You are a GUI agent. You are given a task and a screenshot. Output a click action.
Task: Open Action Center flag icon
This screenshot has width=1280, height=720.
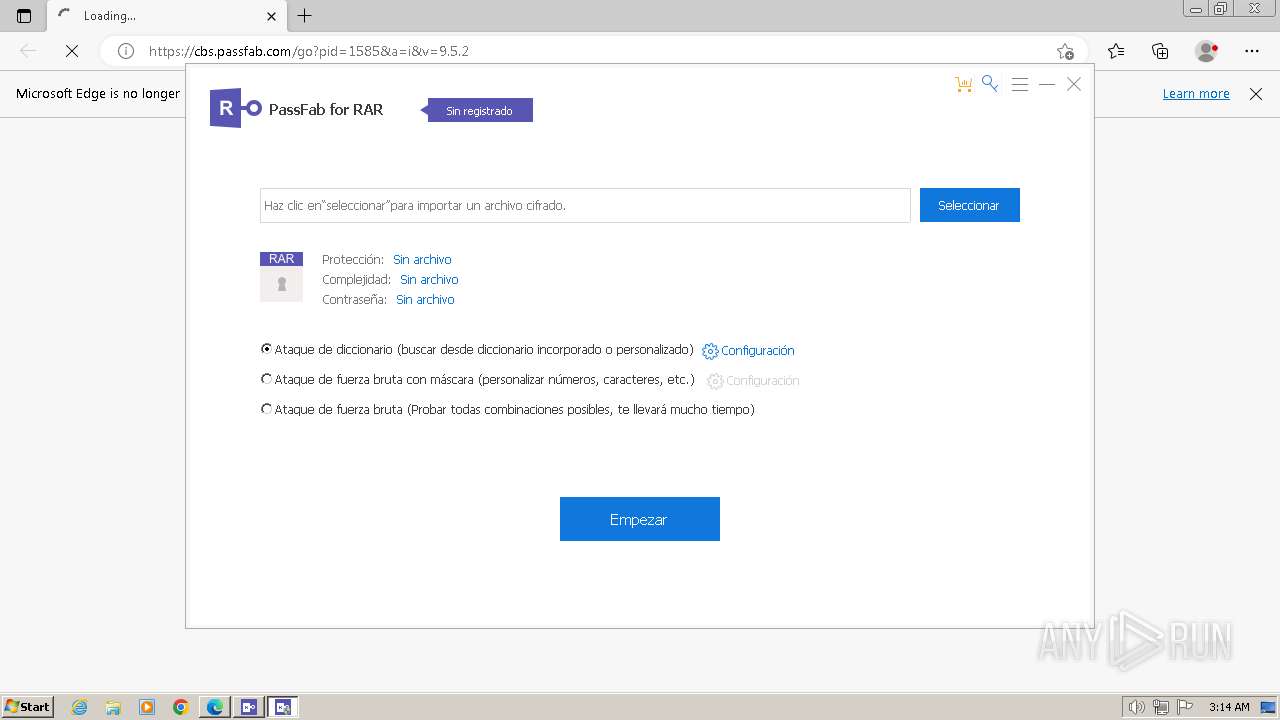pos(1184,707)
